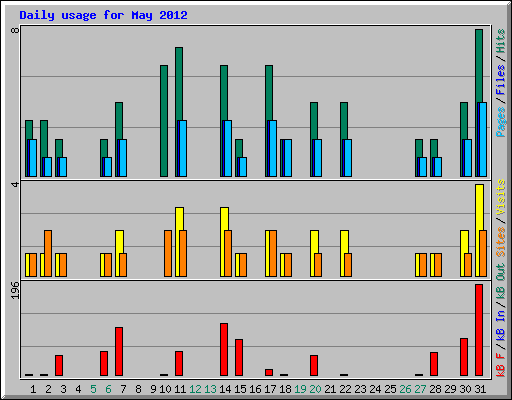Click the red kB bar on day 28
Screen dimensions: 512x400
coord(434,364)
